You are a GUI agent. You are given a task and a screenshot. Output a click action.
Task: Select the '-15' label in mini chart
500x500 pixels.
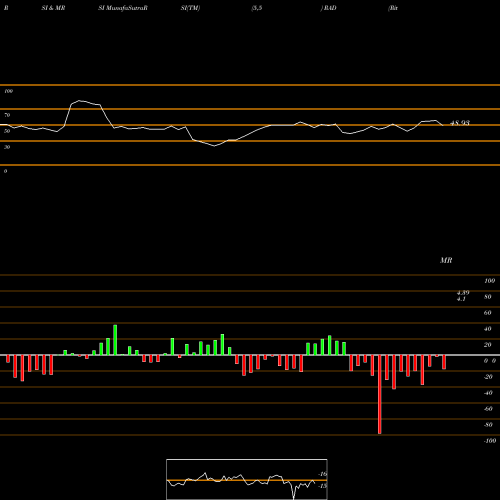point(323,486)
